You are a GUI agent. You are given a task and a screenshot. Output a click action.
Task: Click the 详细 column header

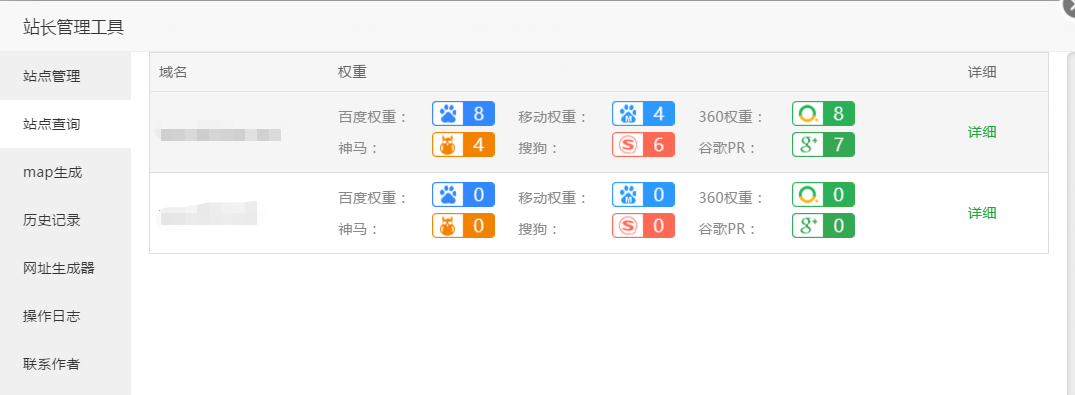click(982, 72)
